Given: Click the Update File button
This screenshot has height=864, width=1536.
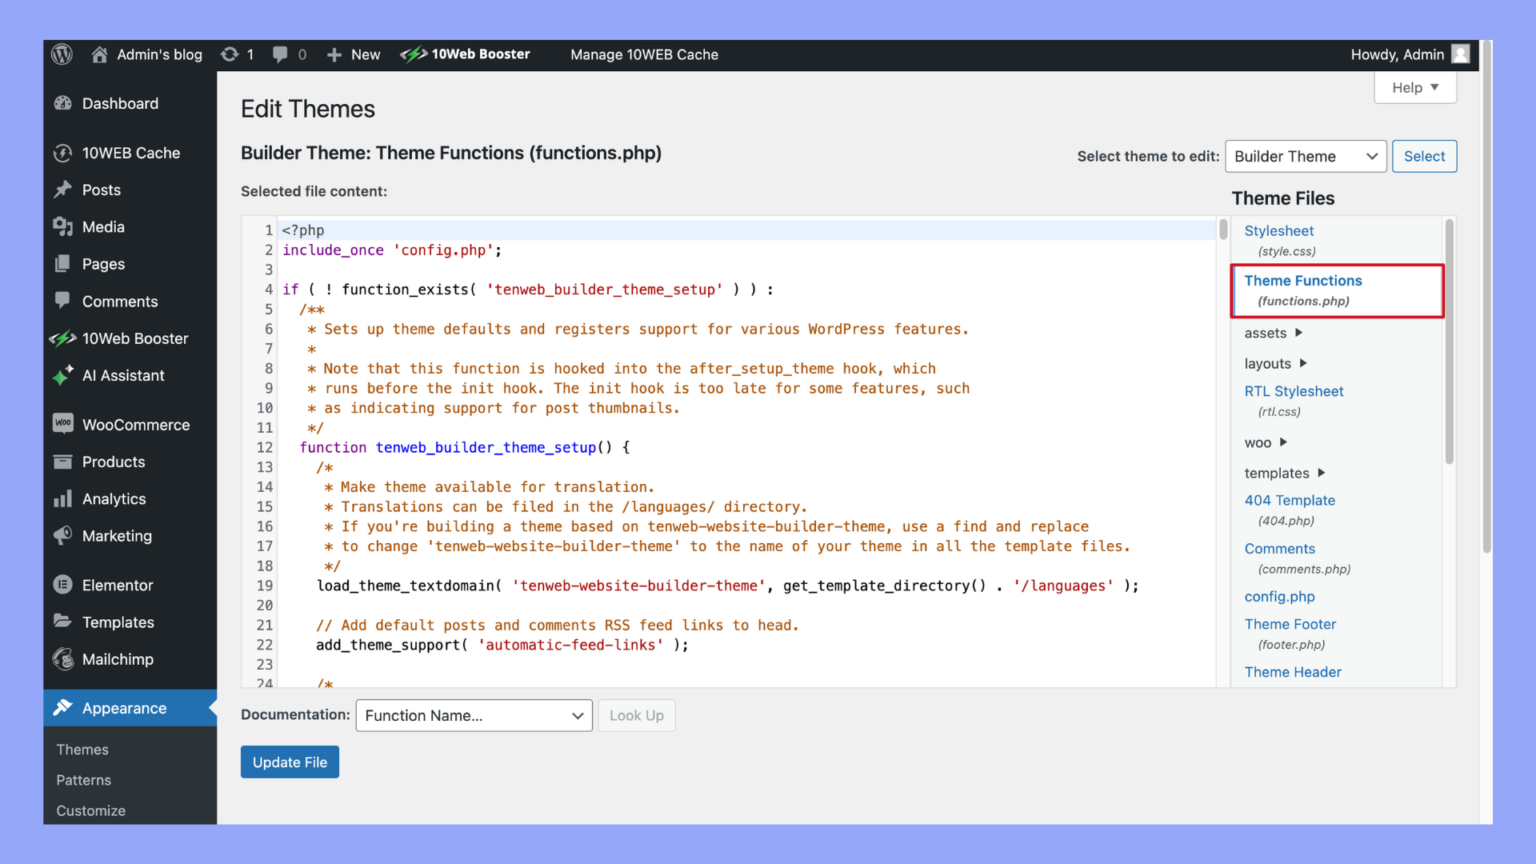Looking at the screenshot, I should pos(289,761).
